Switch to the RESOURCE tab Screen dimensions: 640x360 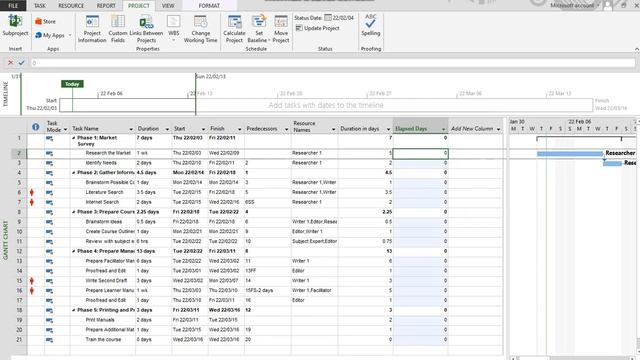point(71,5)
